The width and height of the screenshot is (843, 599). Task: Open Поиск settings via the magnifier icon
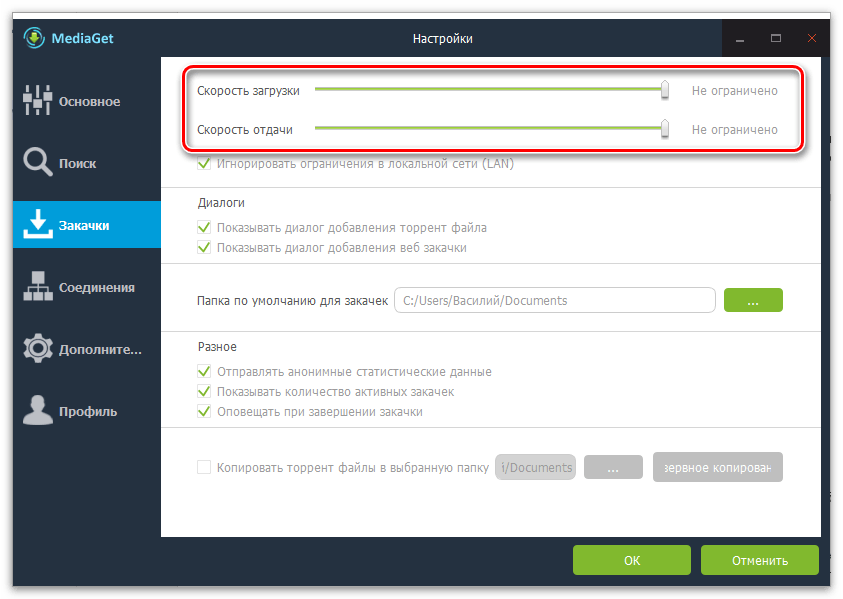click(x=38, y=162)
